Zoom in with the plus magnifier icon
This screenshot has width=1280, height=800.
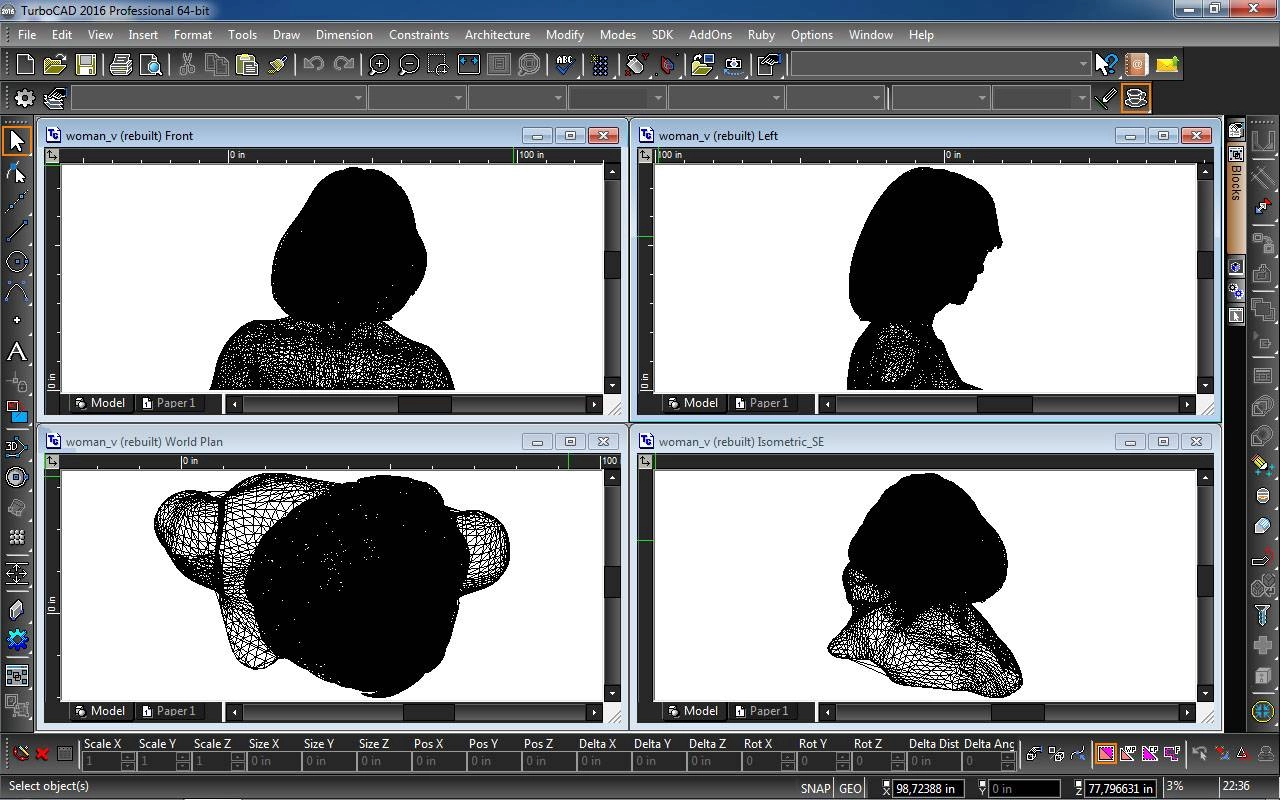tap(379, 65)
